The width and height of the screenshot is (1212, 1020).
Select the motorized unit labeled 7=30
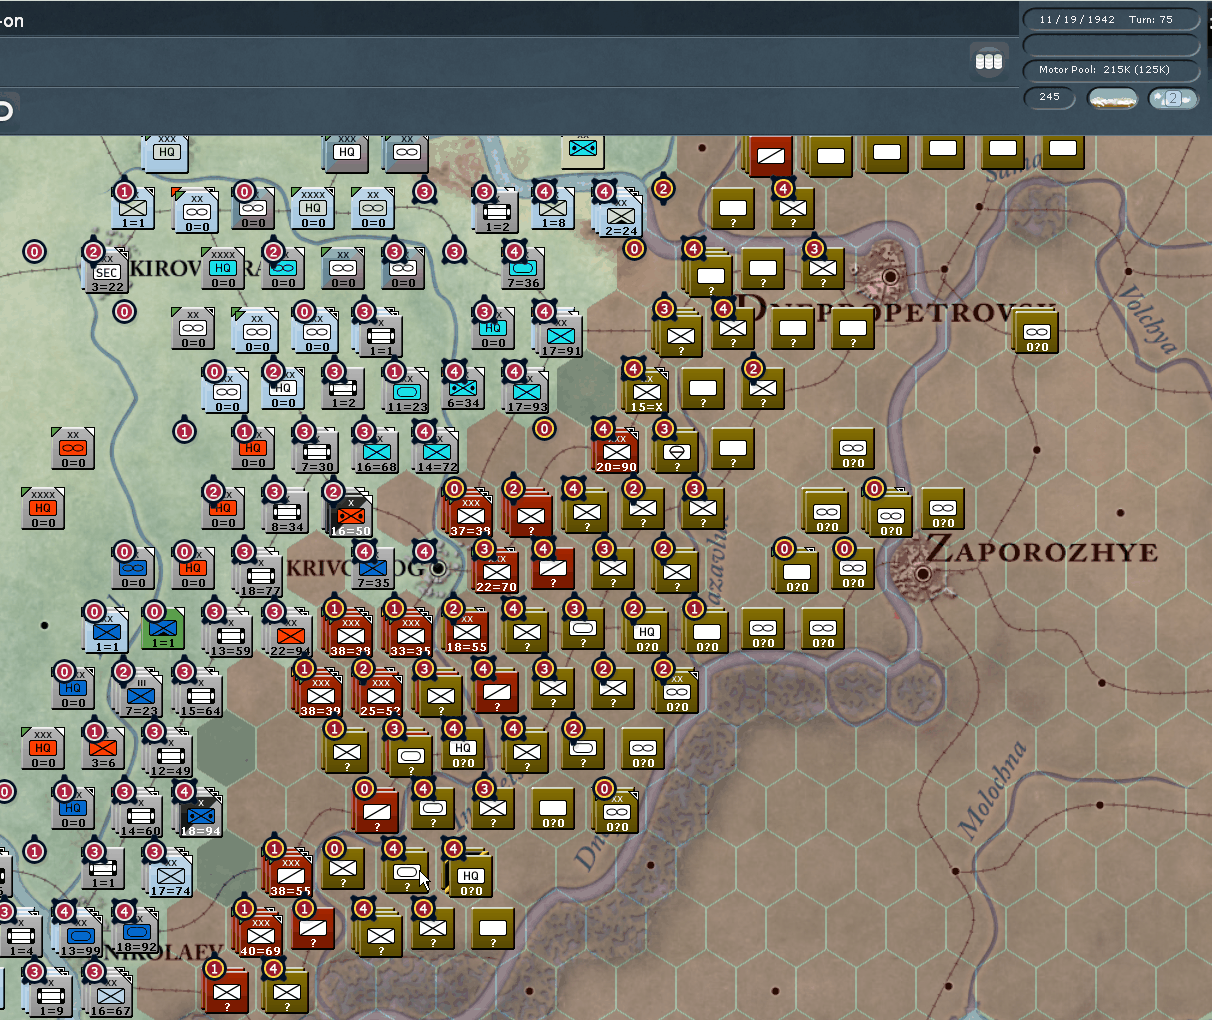316,452
